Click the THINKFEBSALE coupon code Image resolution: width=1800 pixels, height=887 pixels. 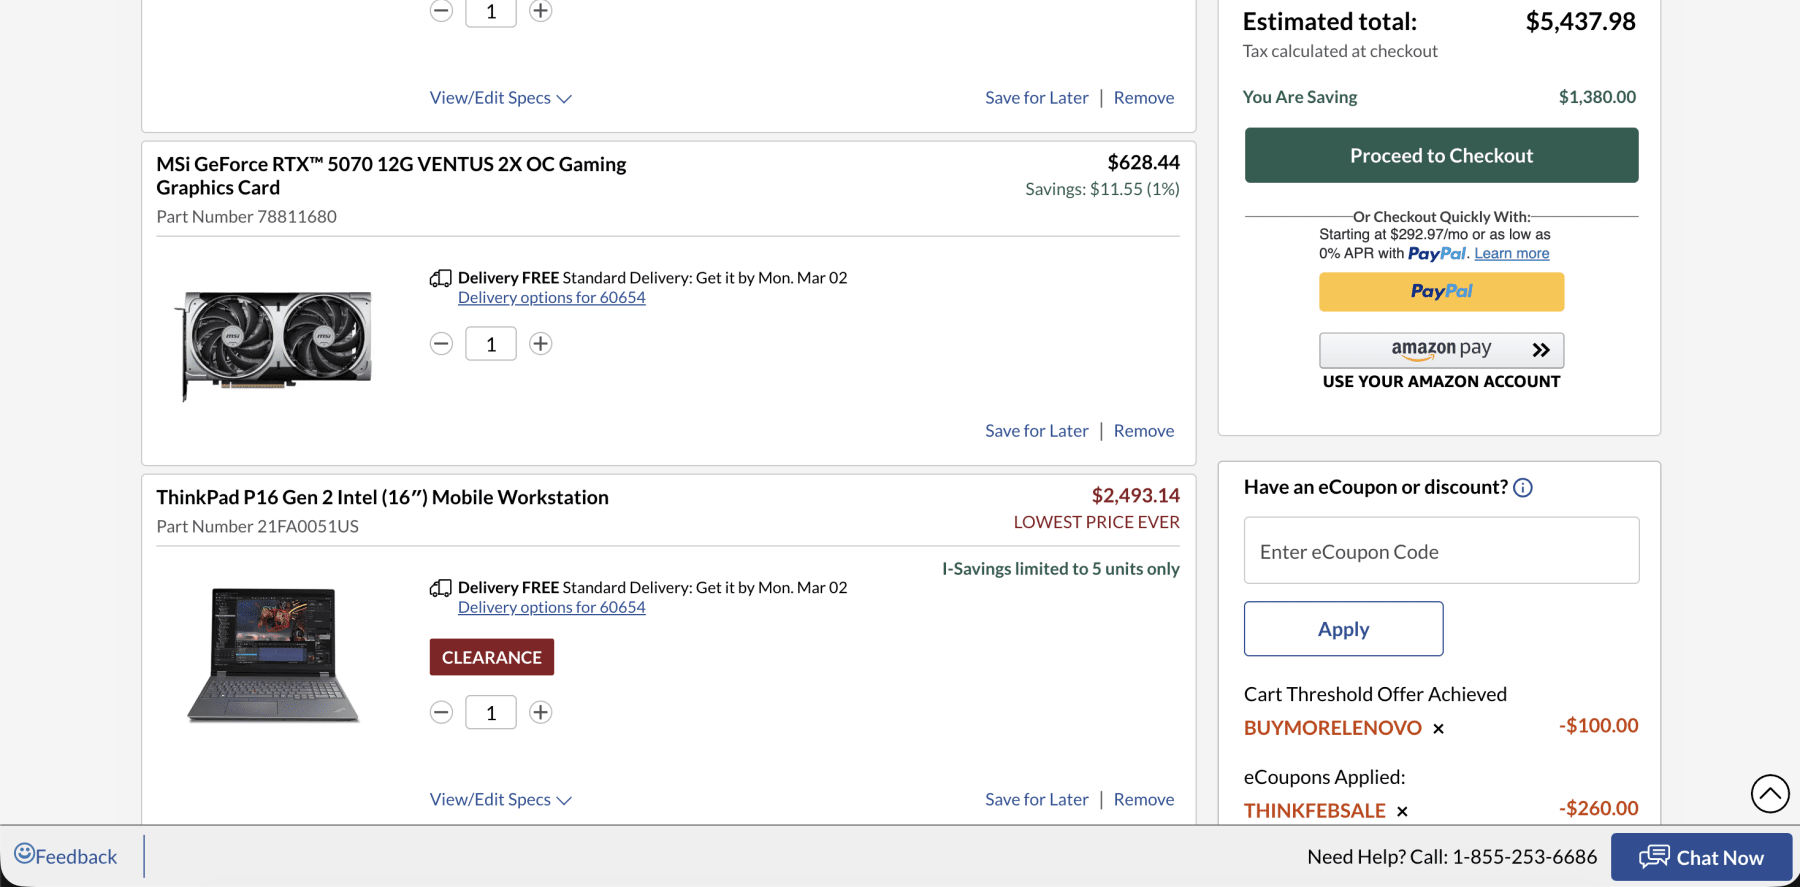[x=1314, y=811]
